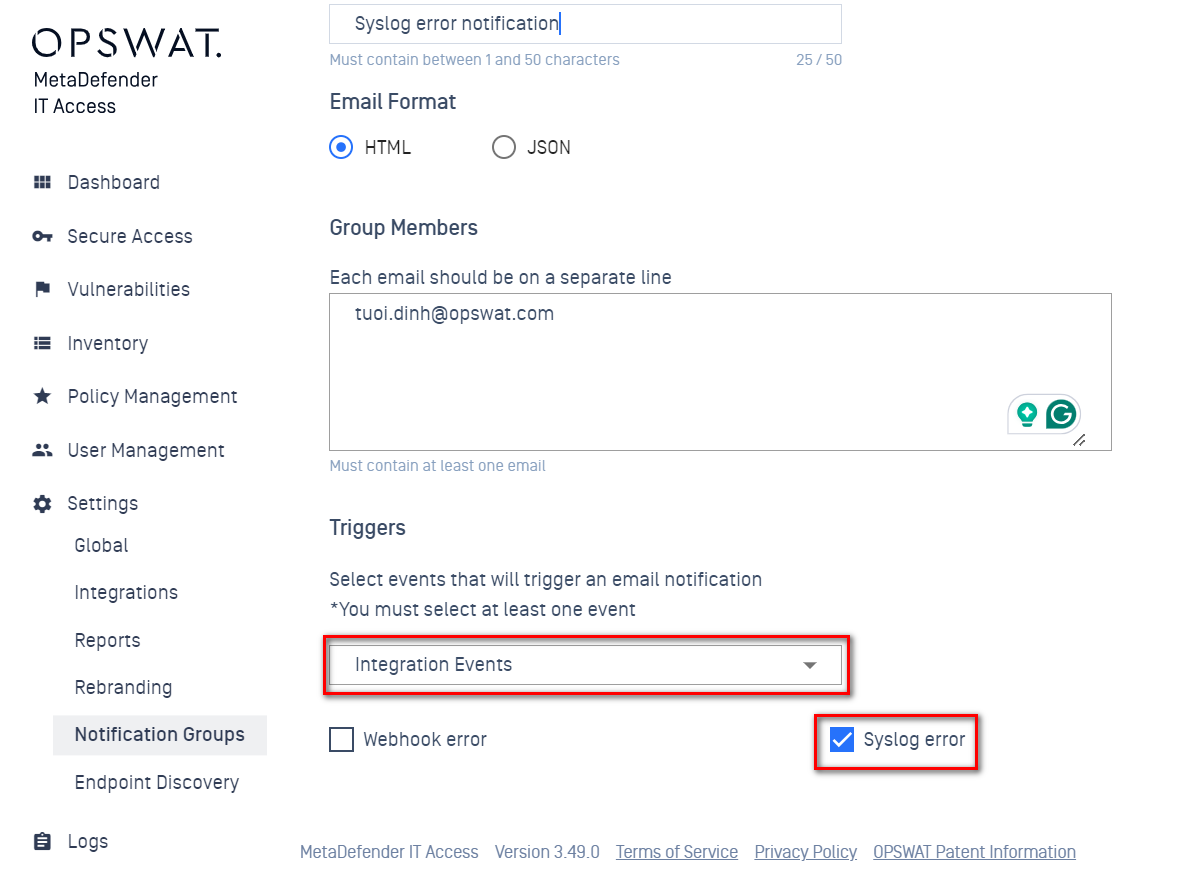Open the Privacy Policy link
This screenshot has width=1202, height=871.
pos(806,852)
